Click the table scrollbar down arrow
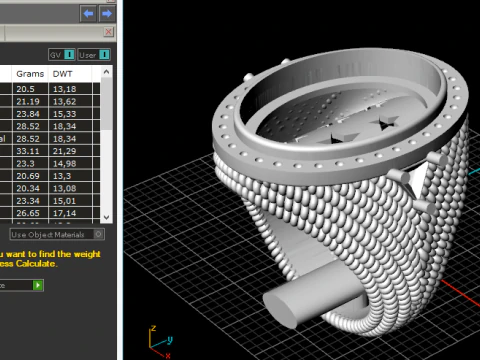480x360 pixels. [106, 218]
